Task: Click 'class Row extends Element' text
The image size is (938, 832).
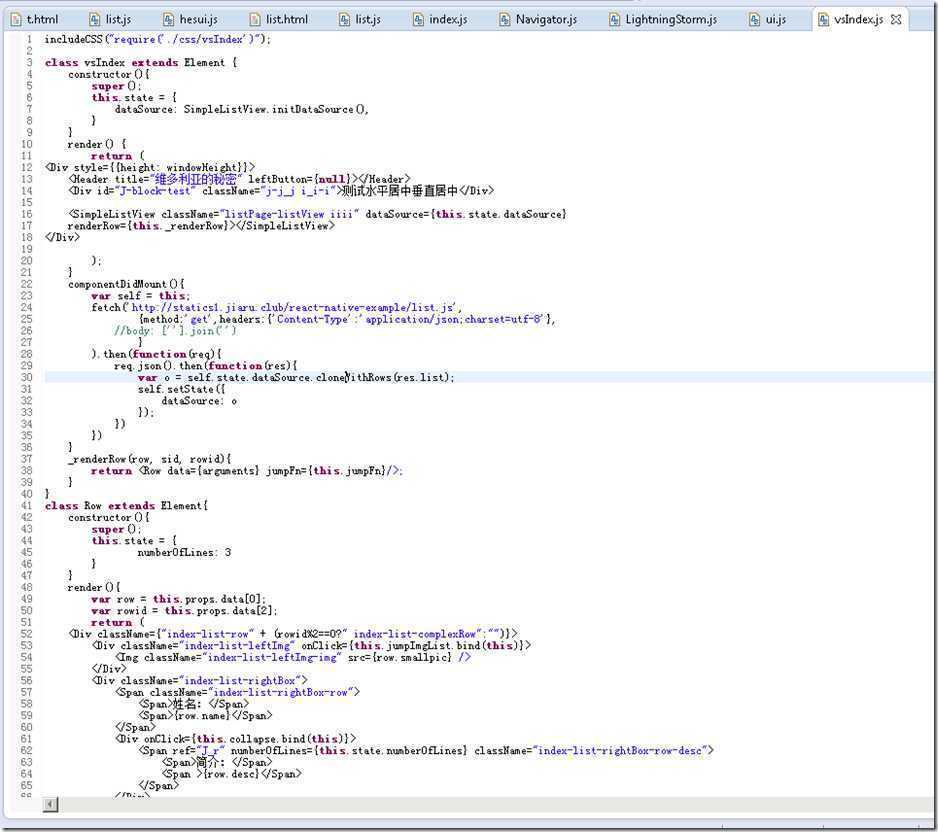Action: point(124,505)
